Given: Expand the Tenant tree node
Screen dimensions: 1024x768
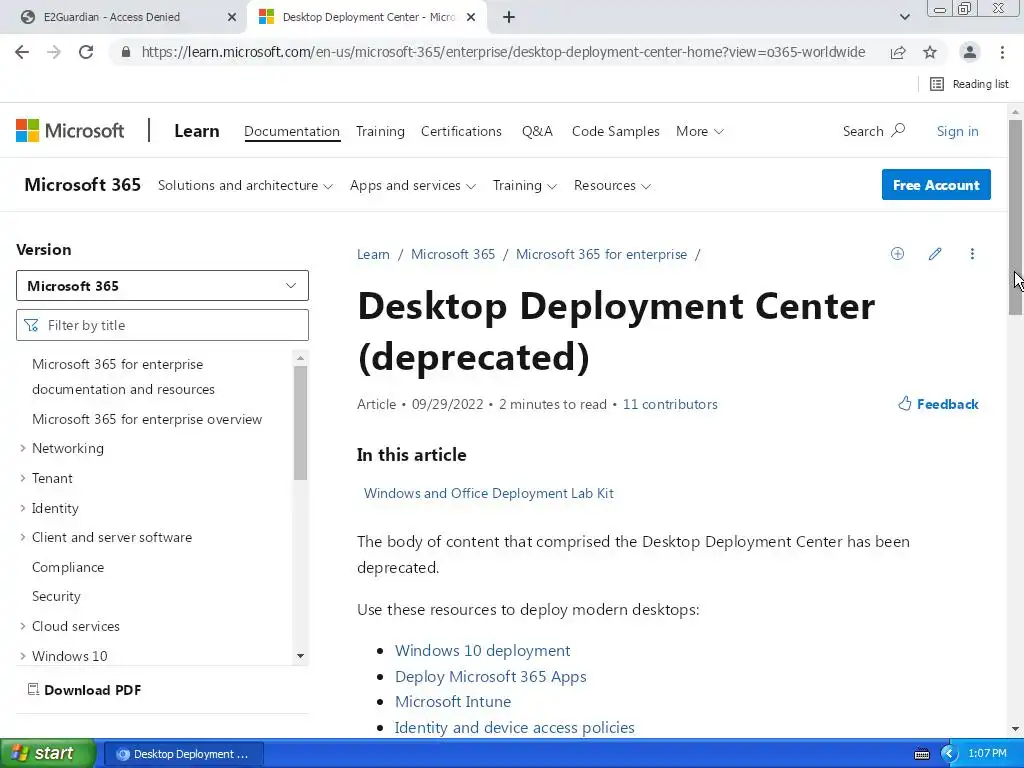Looking at the screenshot, I should click(23, 478).
